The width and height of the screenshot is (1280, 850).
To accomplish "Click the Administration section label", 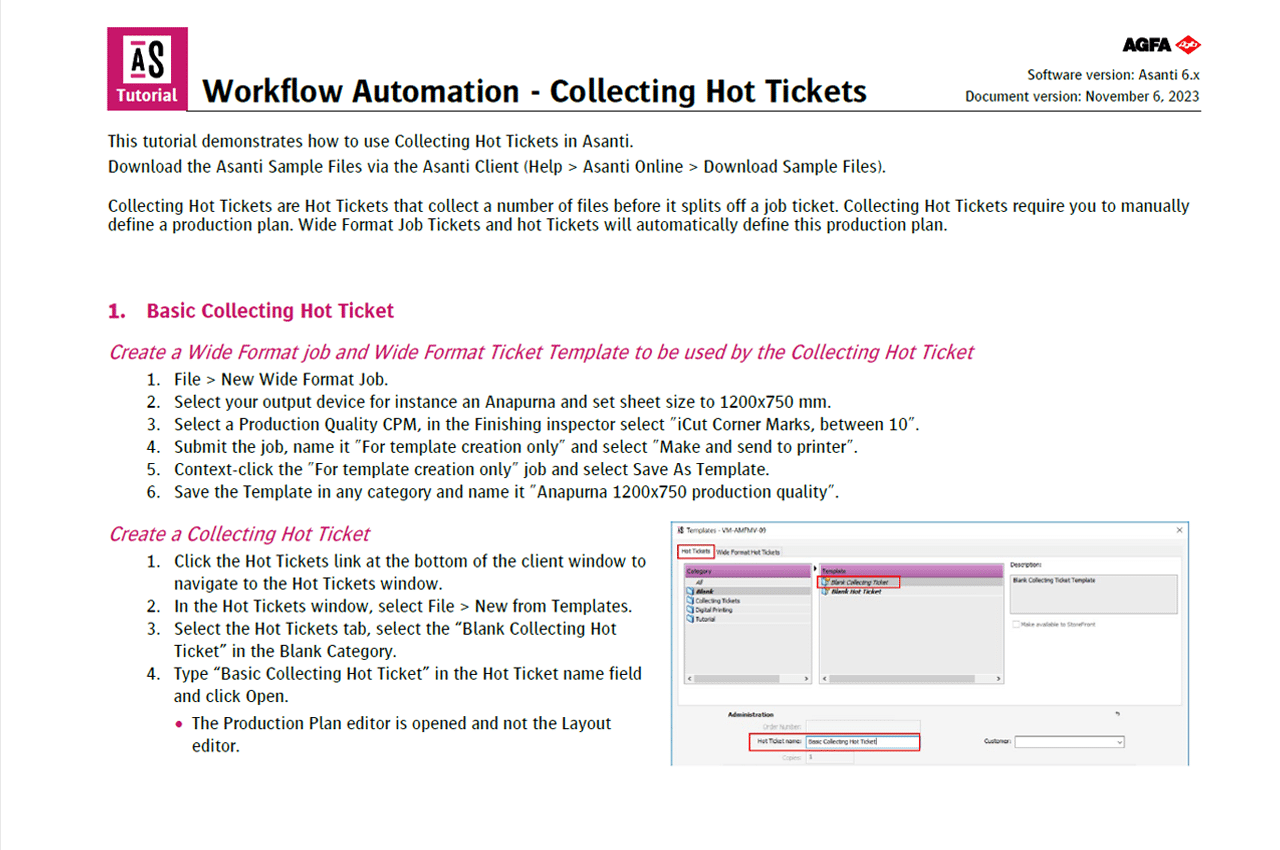I will tap(751, 715).
